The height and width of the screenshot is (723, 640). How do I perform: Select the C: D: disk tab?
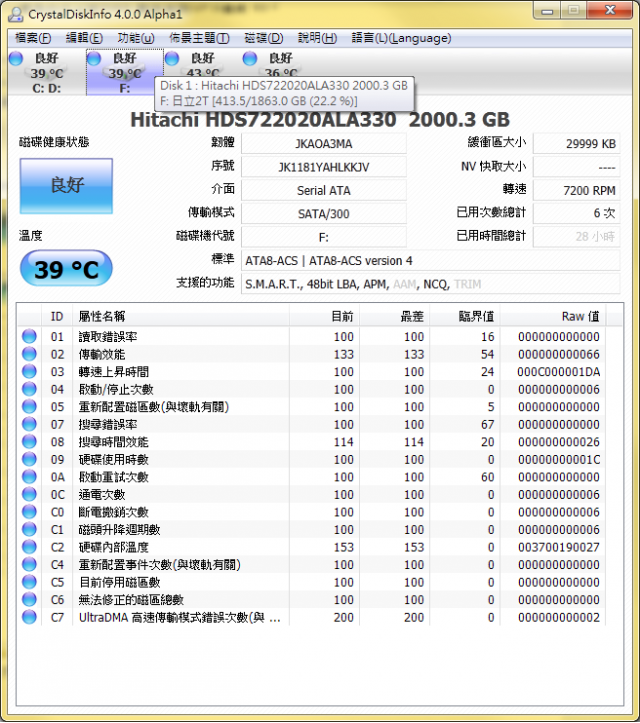[x=47, y=72]
